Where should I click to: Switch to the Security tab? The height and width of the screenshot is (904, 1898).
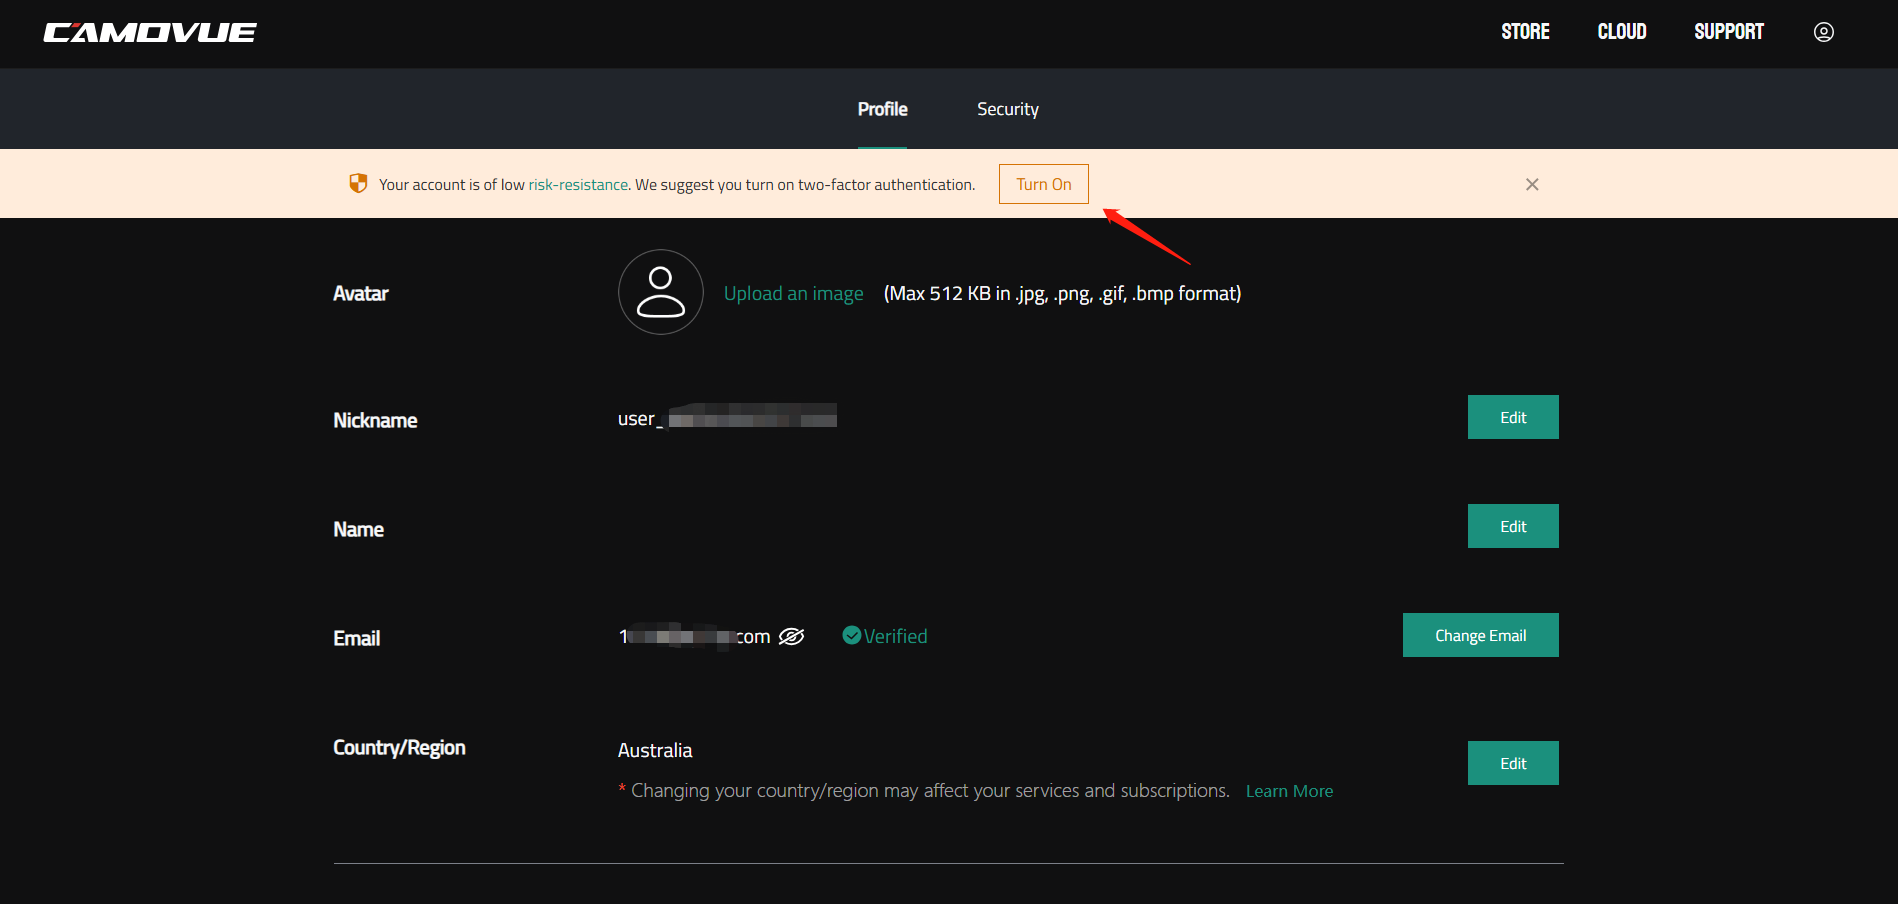point(1008,109)
